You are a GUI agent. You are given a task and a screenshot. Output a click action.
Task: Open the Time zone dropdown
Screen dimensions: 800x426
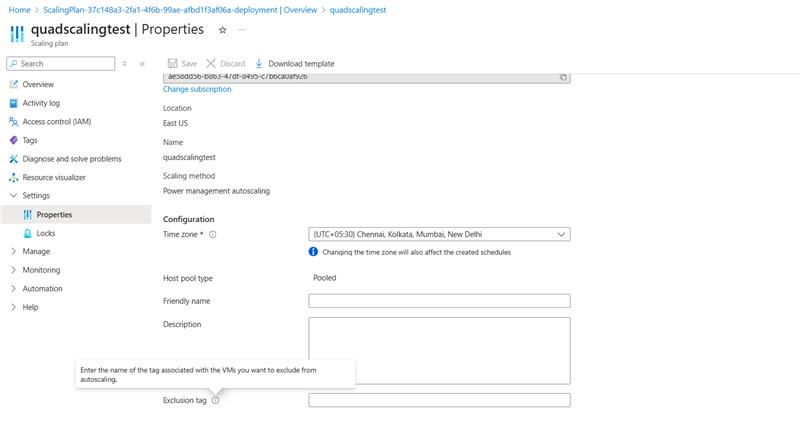pyautogui.click(x=439, y=234)
